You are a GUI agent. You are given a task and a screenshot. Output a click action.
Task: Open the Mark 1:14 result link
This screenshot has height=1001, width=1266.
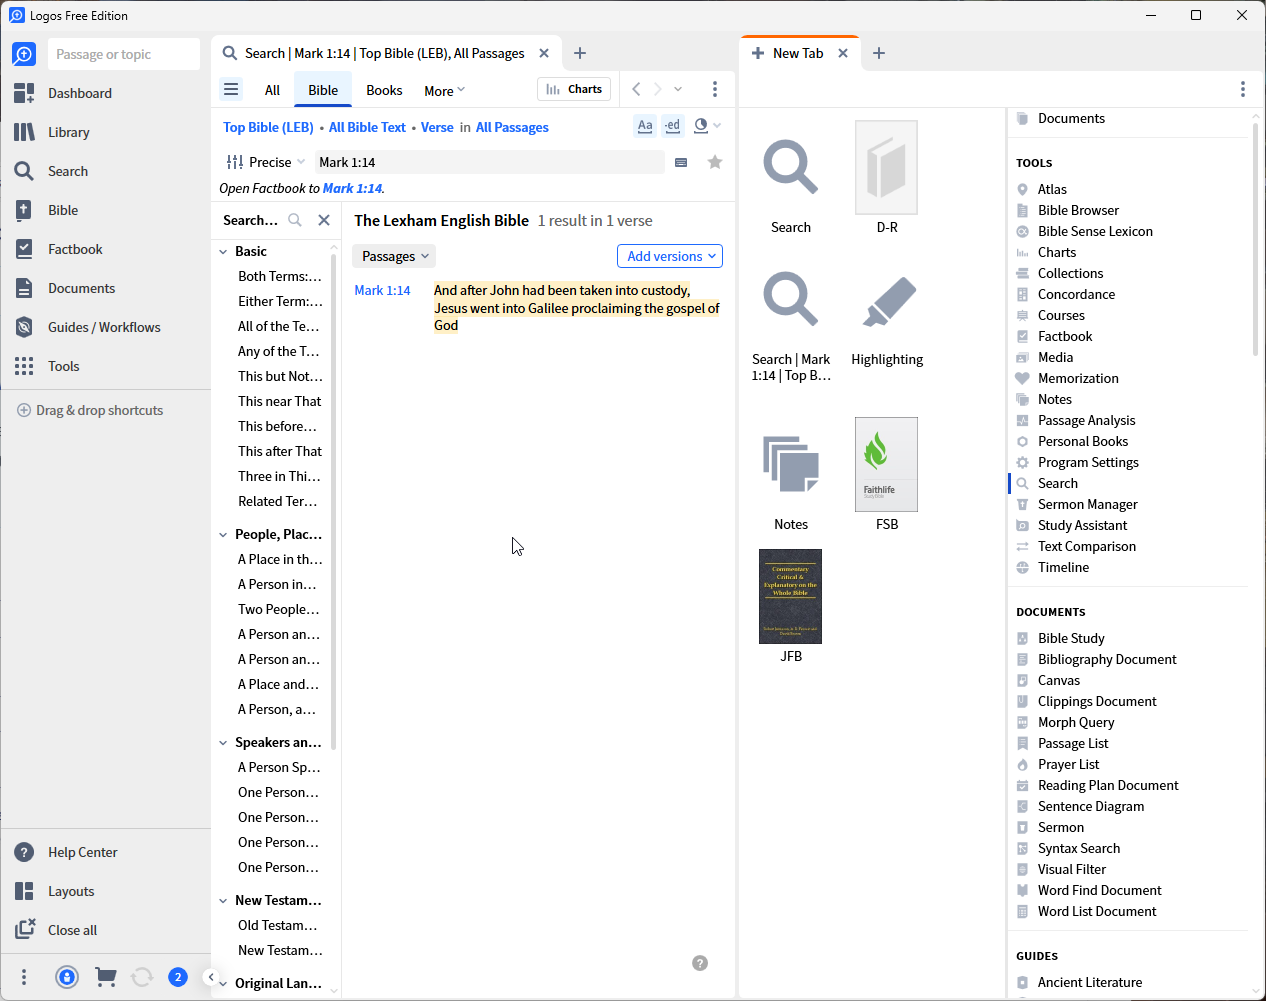(382, 290)
